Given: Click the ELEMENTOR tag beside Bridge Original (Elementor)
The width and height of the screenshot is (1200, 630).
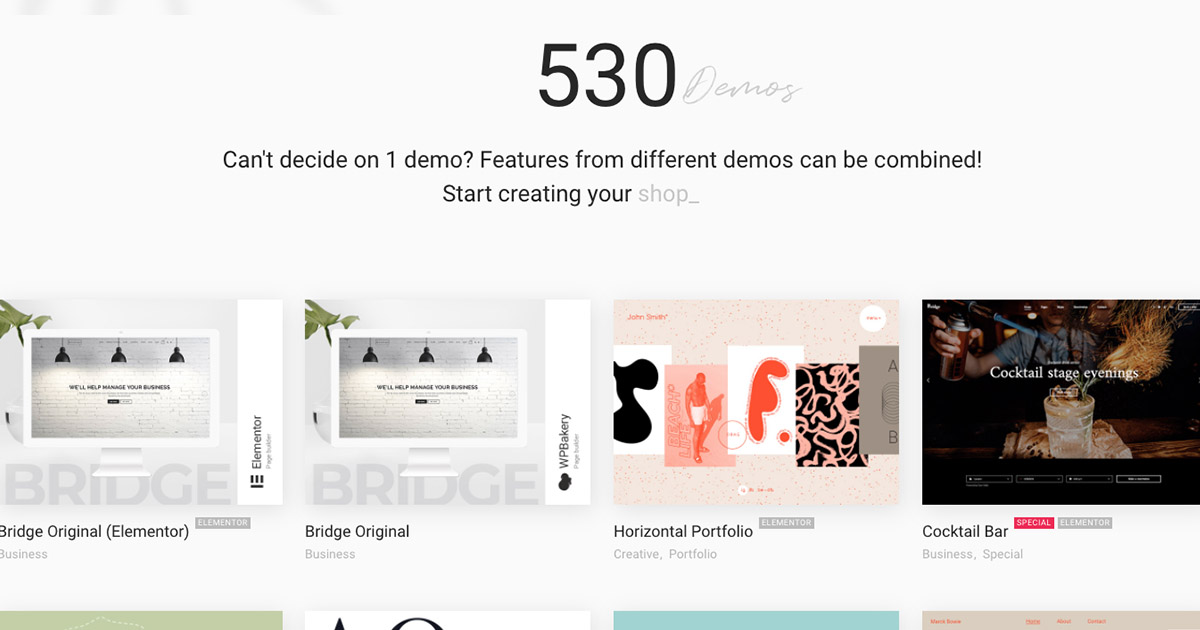Looking at the screenshot, I should point(222,523).
